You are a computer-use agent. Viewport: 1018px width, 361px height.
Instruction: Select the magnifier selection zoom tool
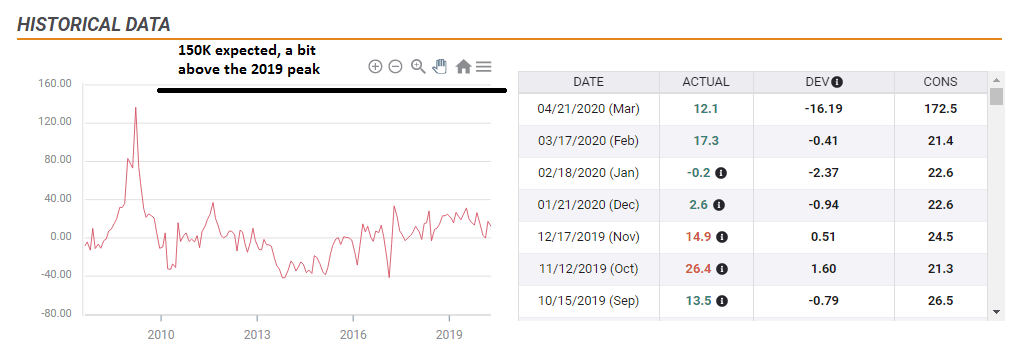(418, 66)
